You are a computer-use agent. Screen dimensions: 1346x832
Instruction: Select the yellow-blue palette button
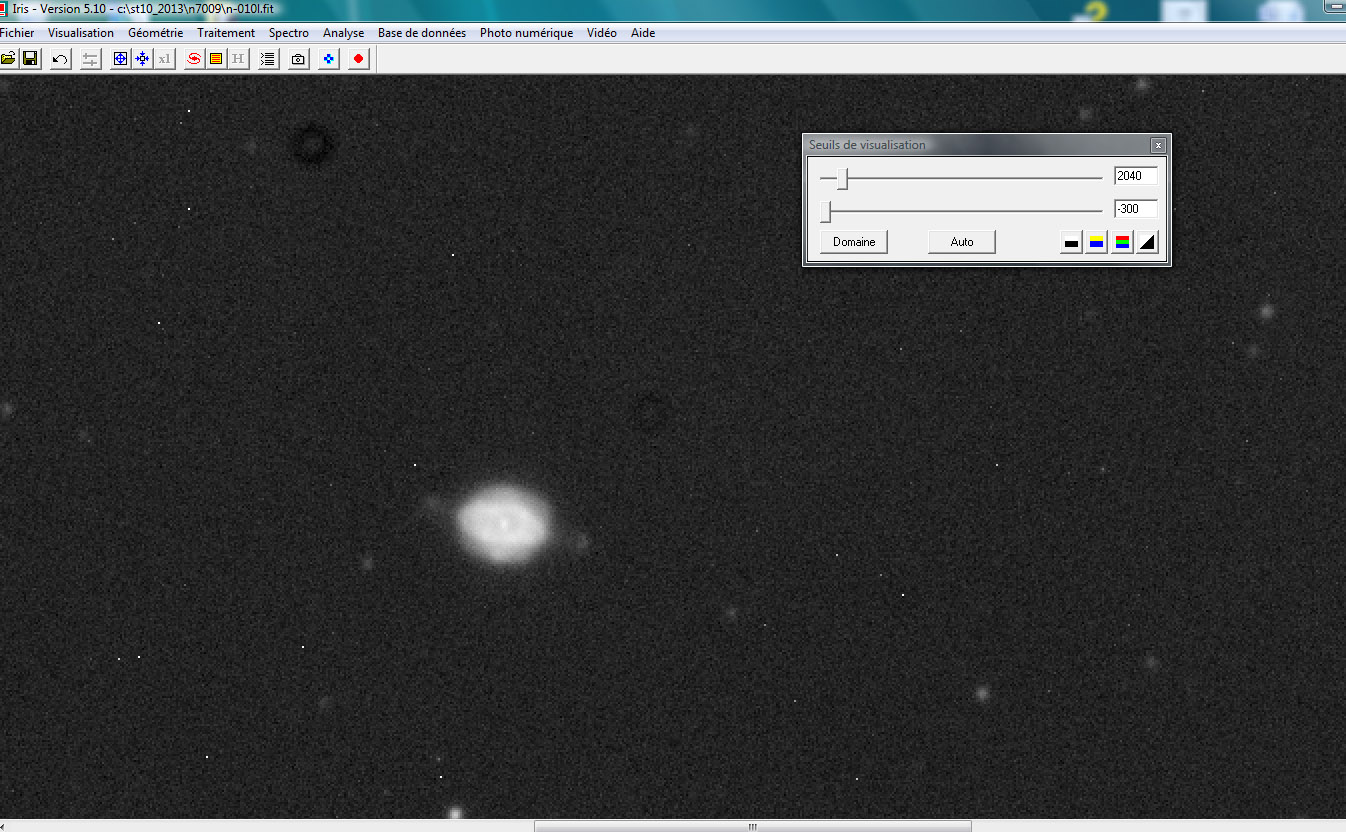(x=1096, y=242)
